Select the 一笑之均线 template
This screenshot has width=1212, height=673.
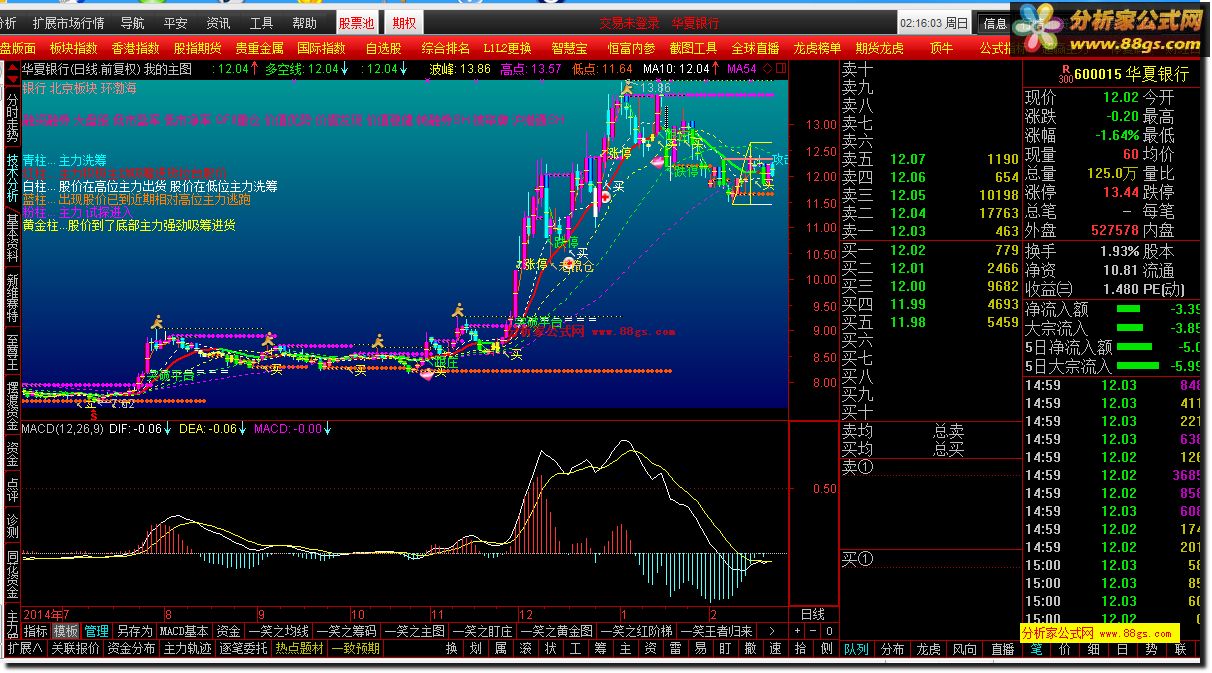(x=278, y=631)
